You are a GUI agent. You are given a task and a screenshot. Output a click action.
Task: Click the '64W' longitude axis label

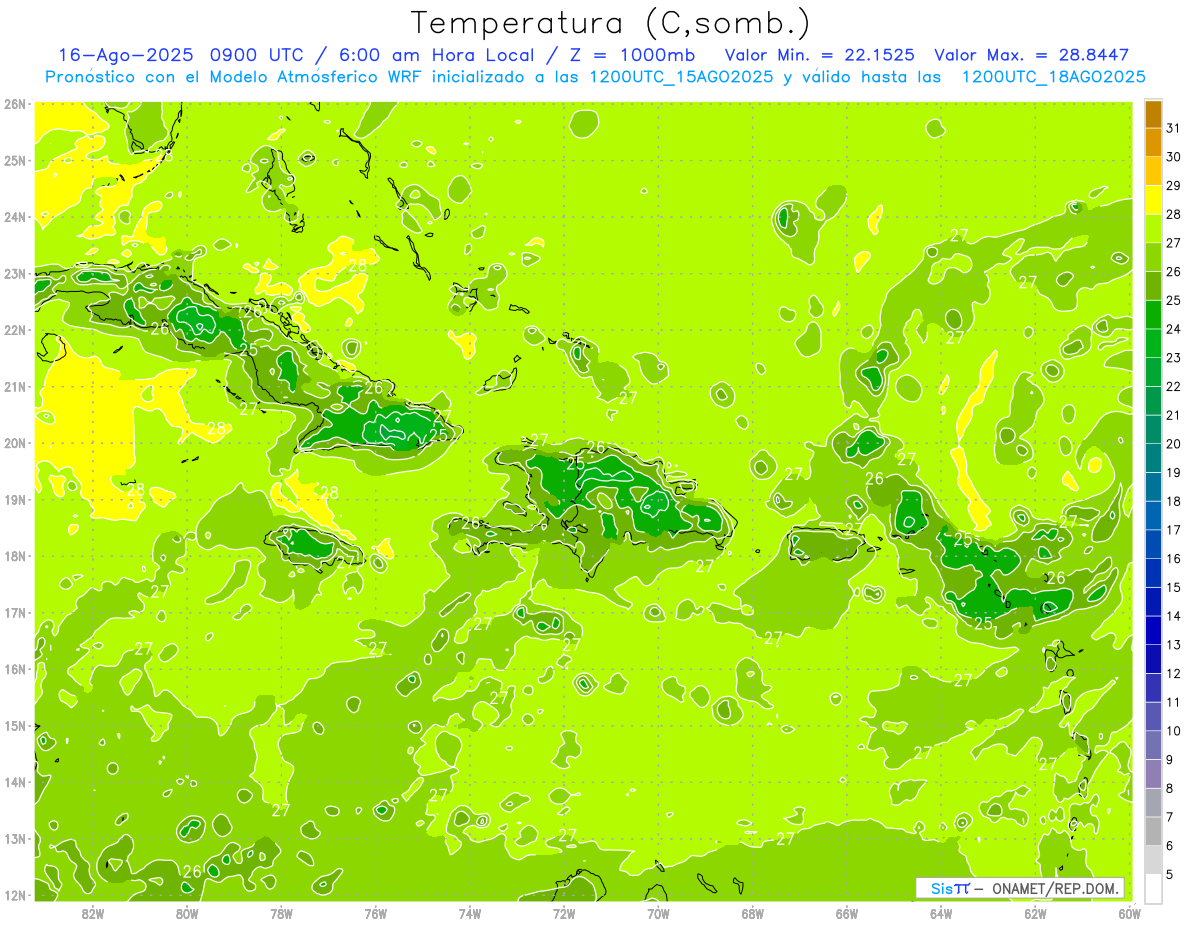coord(940,914)
